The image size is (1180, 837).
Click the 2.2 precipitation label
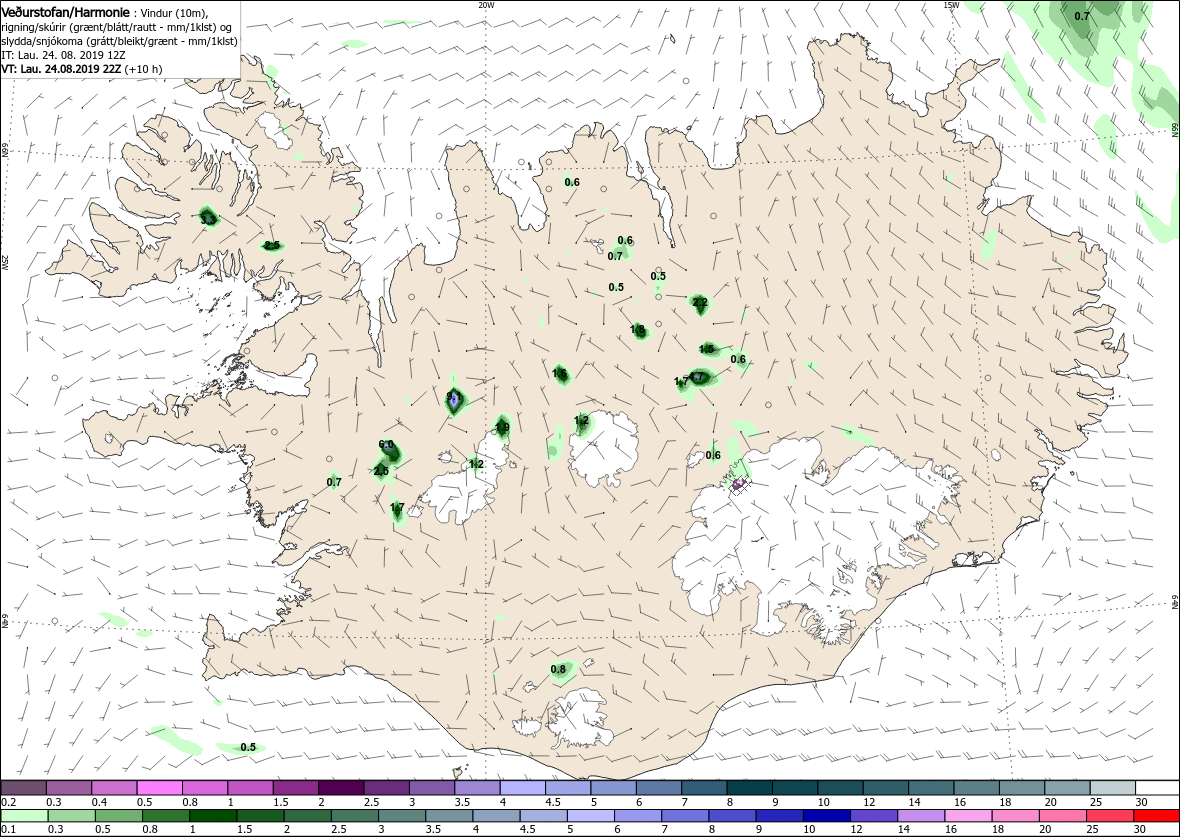(700, 302)
